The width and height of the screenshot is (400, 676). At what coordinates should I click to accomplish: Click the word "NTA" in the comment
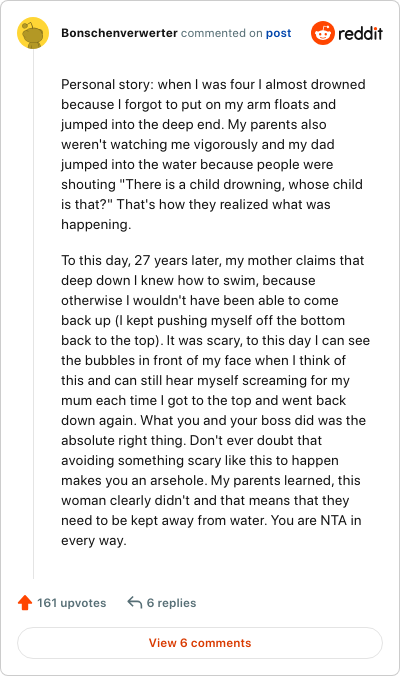334,520
